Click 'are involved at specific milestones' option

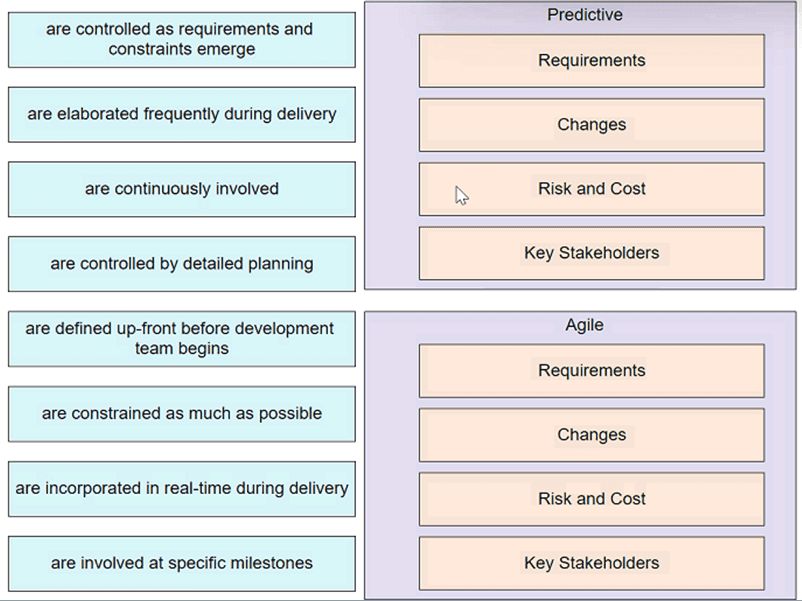[x=181, y=563]
